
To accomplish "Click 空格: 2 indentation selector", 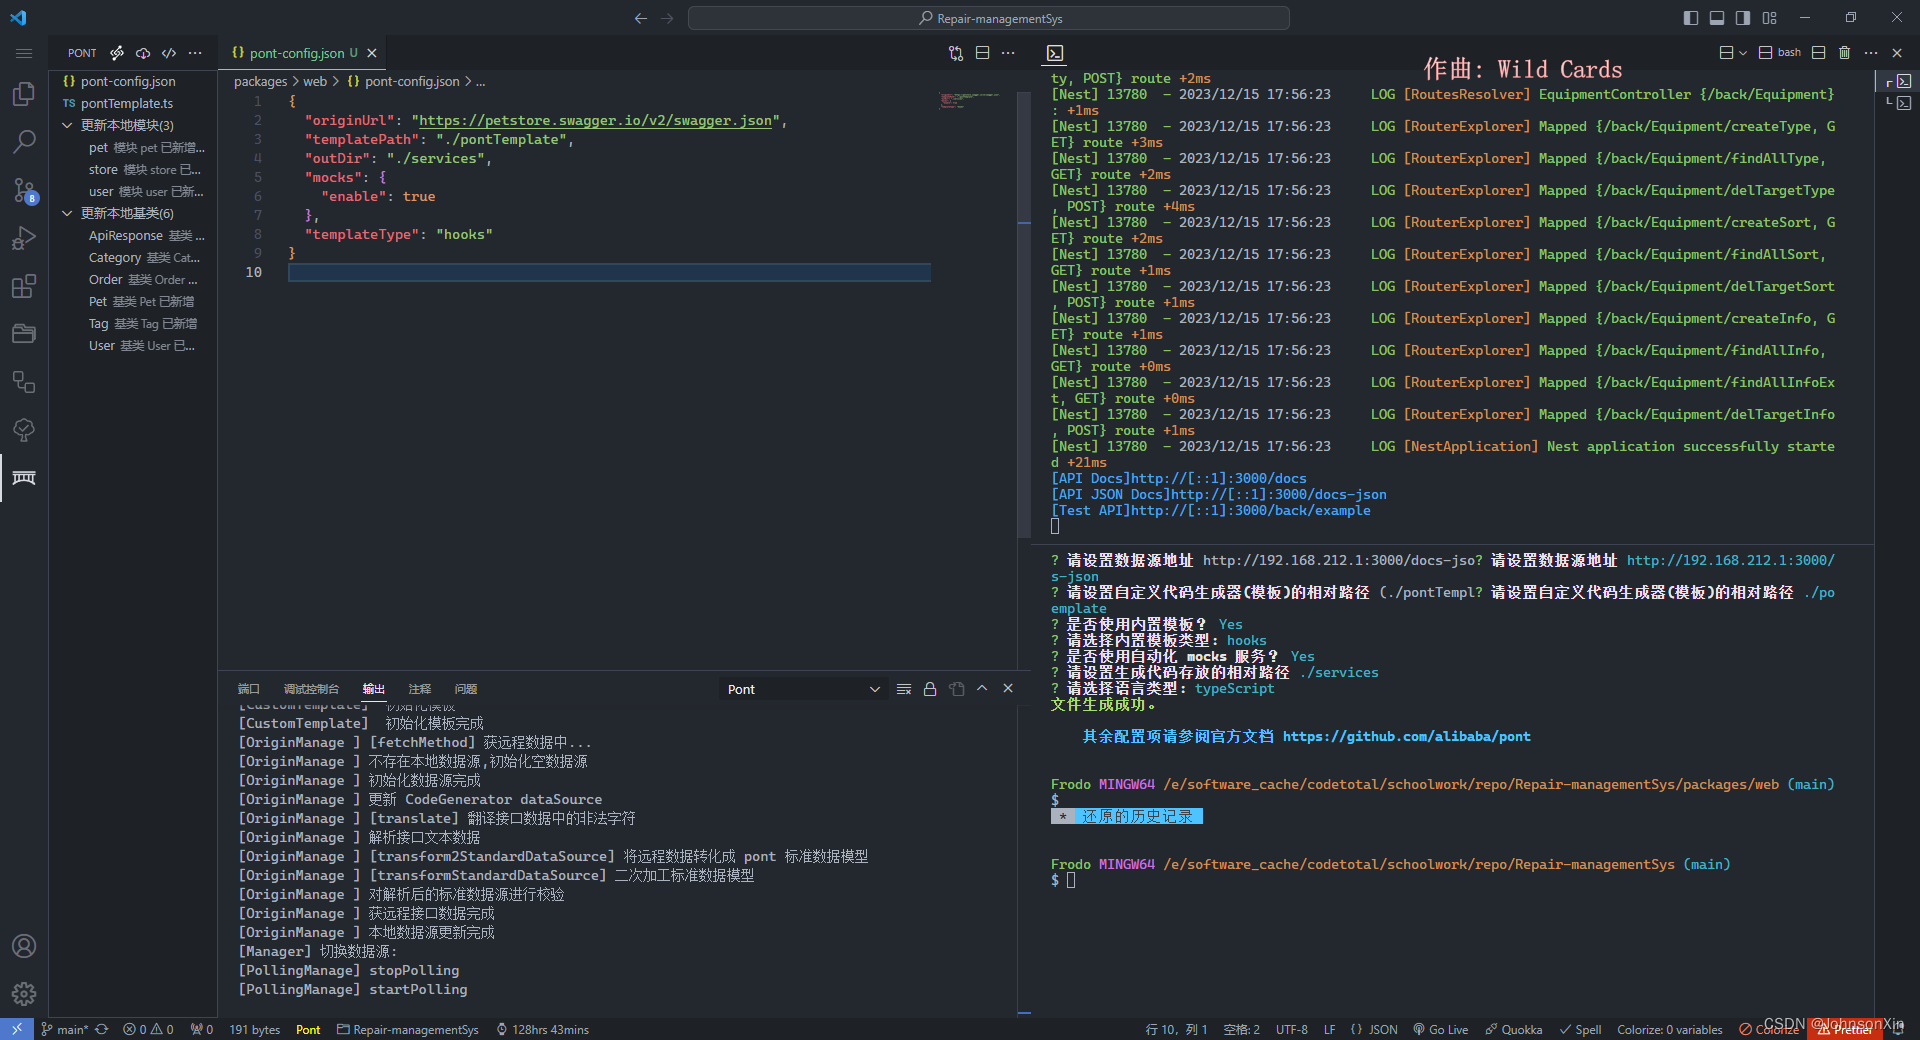I will pyautogui.click(x=1241, y=1029).
